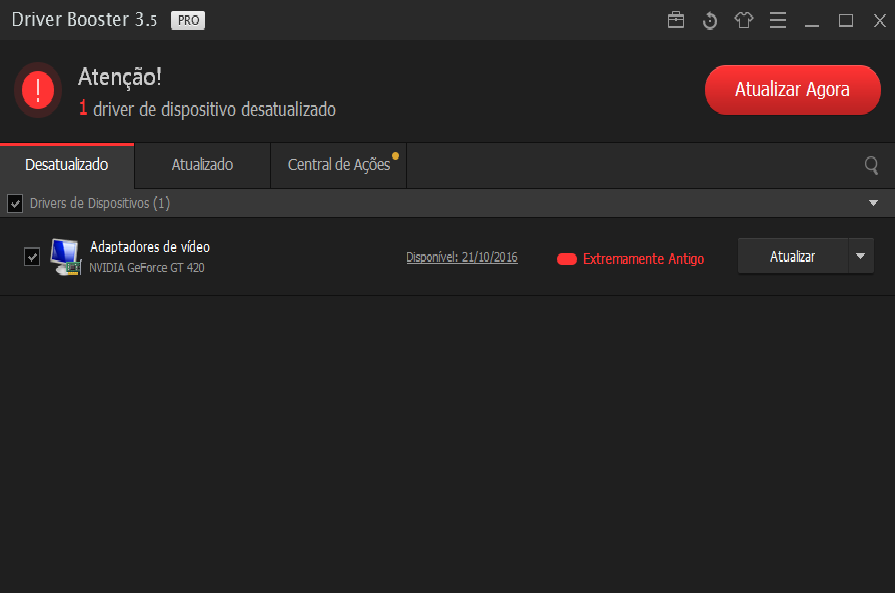Click the video adapter device icon
The height and width of the screenshot is (593, 895).
tap(65, 256)
